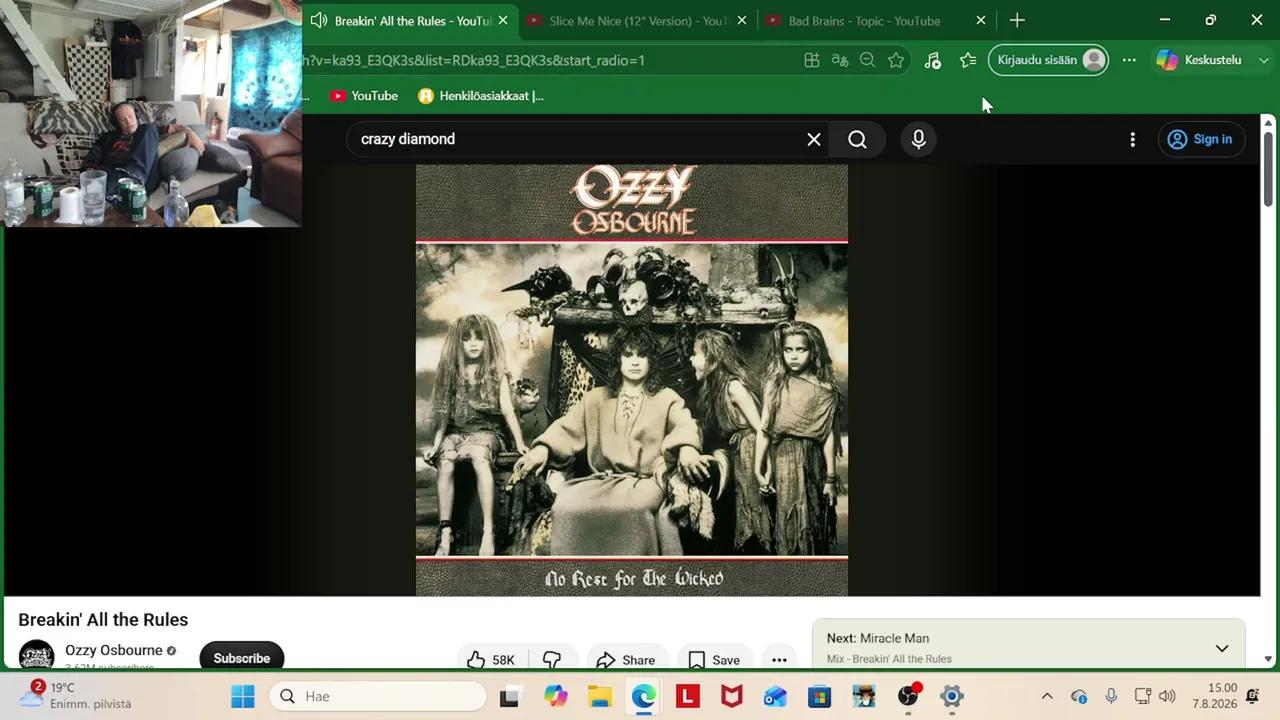Open the Keskustelu Copilot chat button
Image resolution: width=1280 pixels, height=720 pixels.
click(1198, 60)
